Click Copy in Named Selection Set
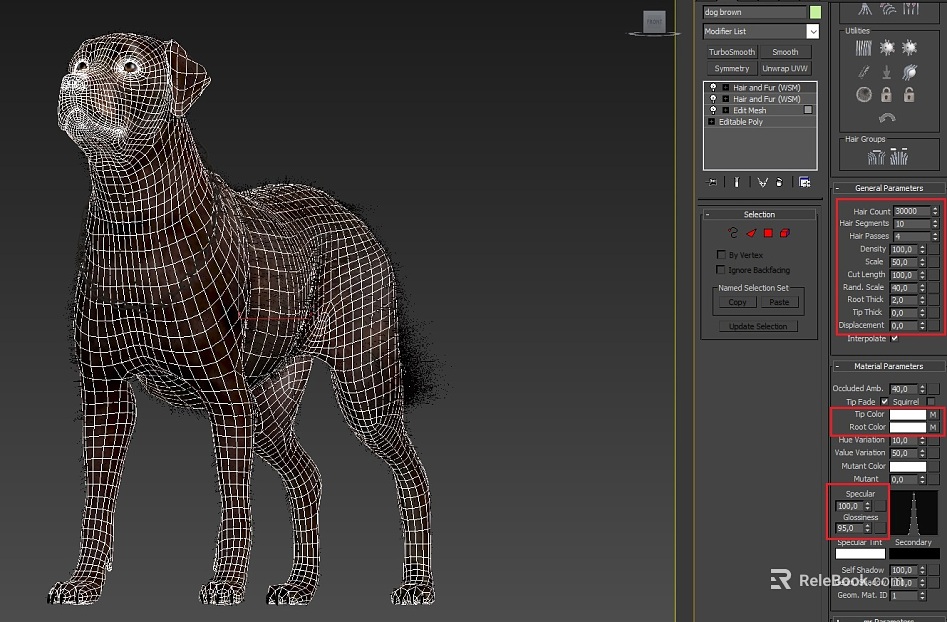The image size is (947, 622). point(737,302)
